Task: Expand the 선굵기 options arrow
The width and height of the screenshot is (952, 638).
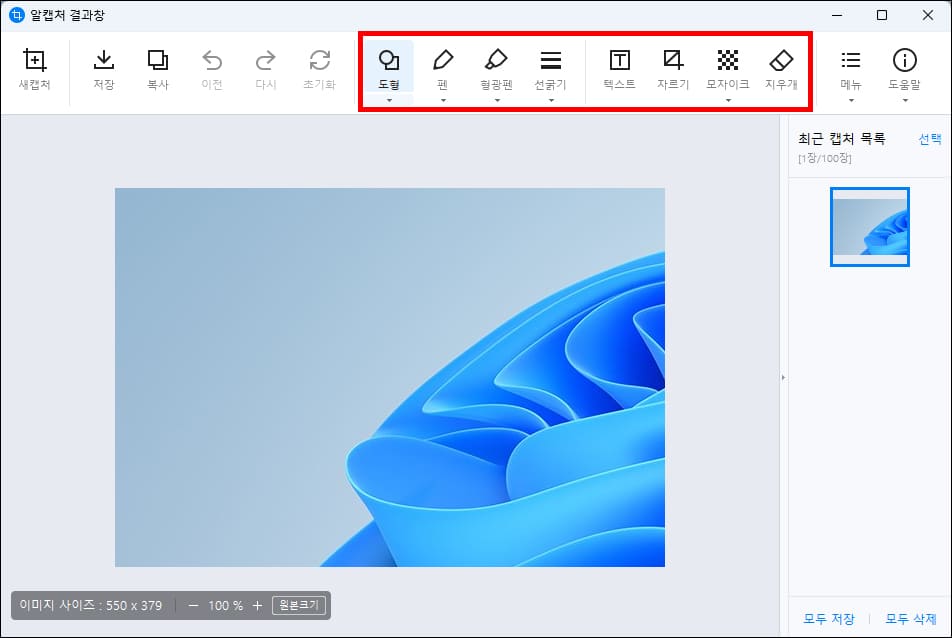Action: point(551,101)
